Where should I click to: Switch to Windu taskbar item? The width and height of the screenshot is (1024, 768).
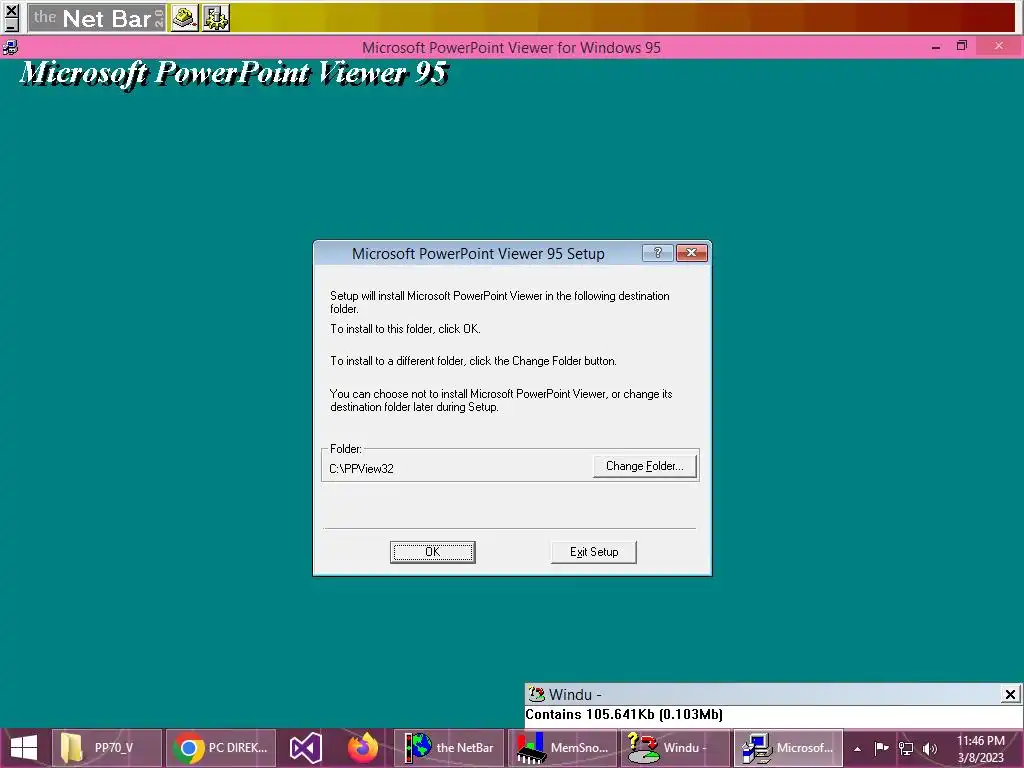675,748
